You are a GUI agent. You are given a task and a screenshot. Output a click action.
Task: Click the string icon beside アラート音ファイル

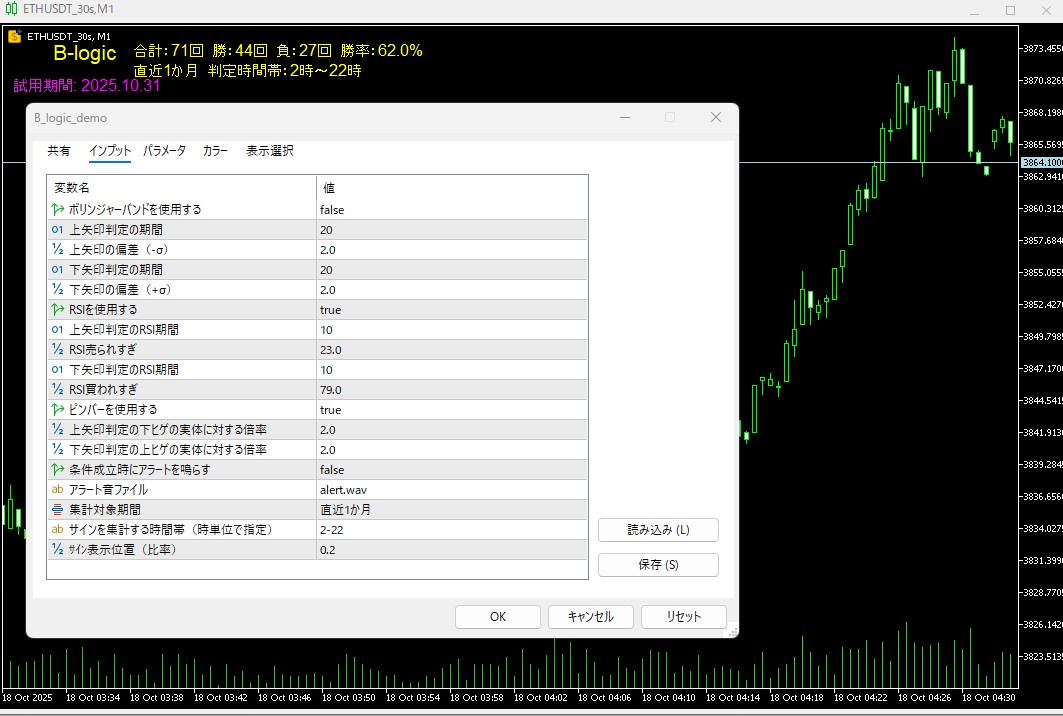[57, 490]
